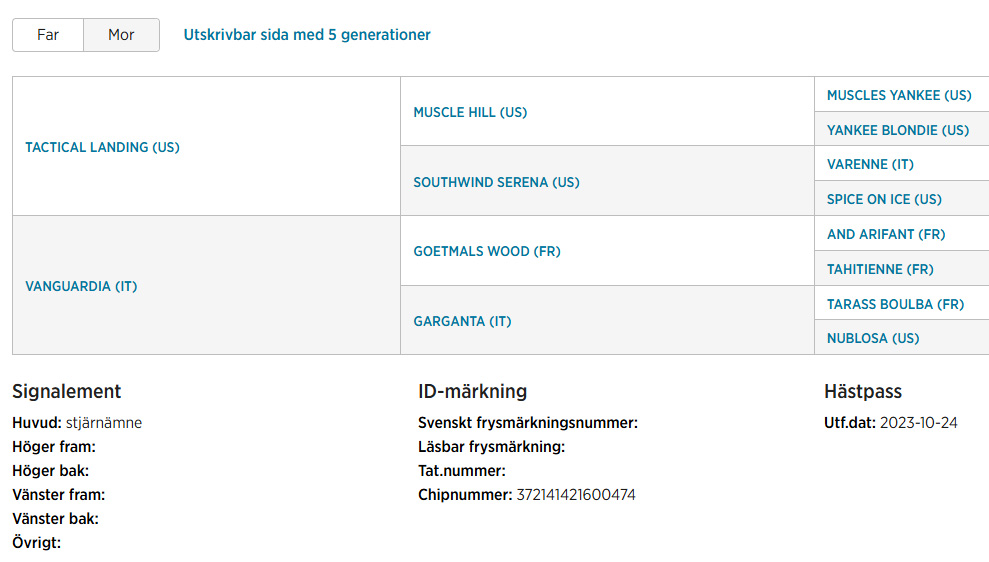
Task: Click the chip number 372141421600474 text
Action: (x=576, y=495)
